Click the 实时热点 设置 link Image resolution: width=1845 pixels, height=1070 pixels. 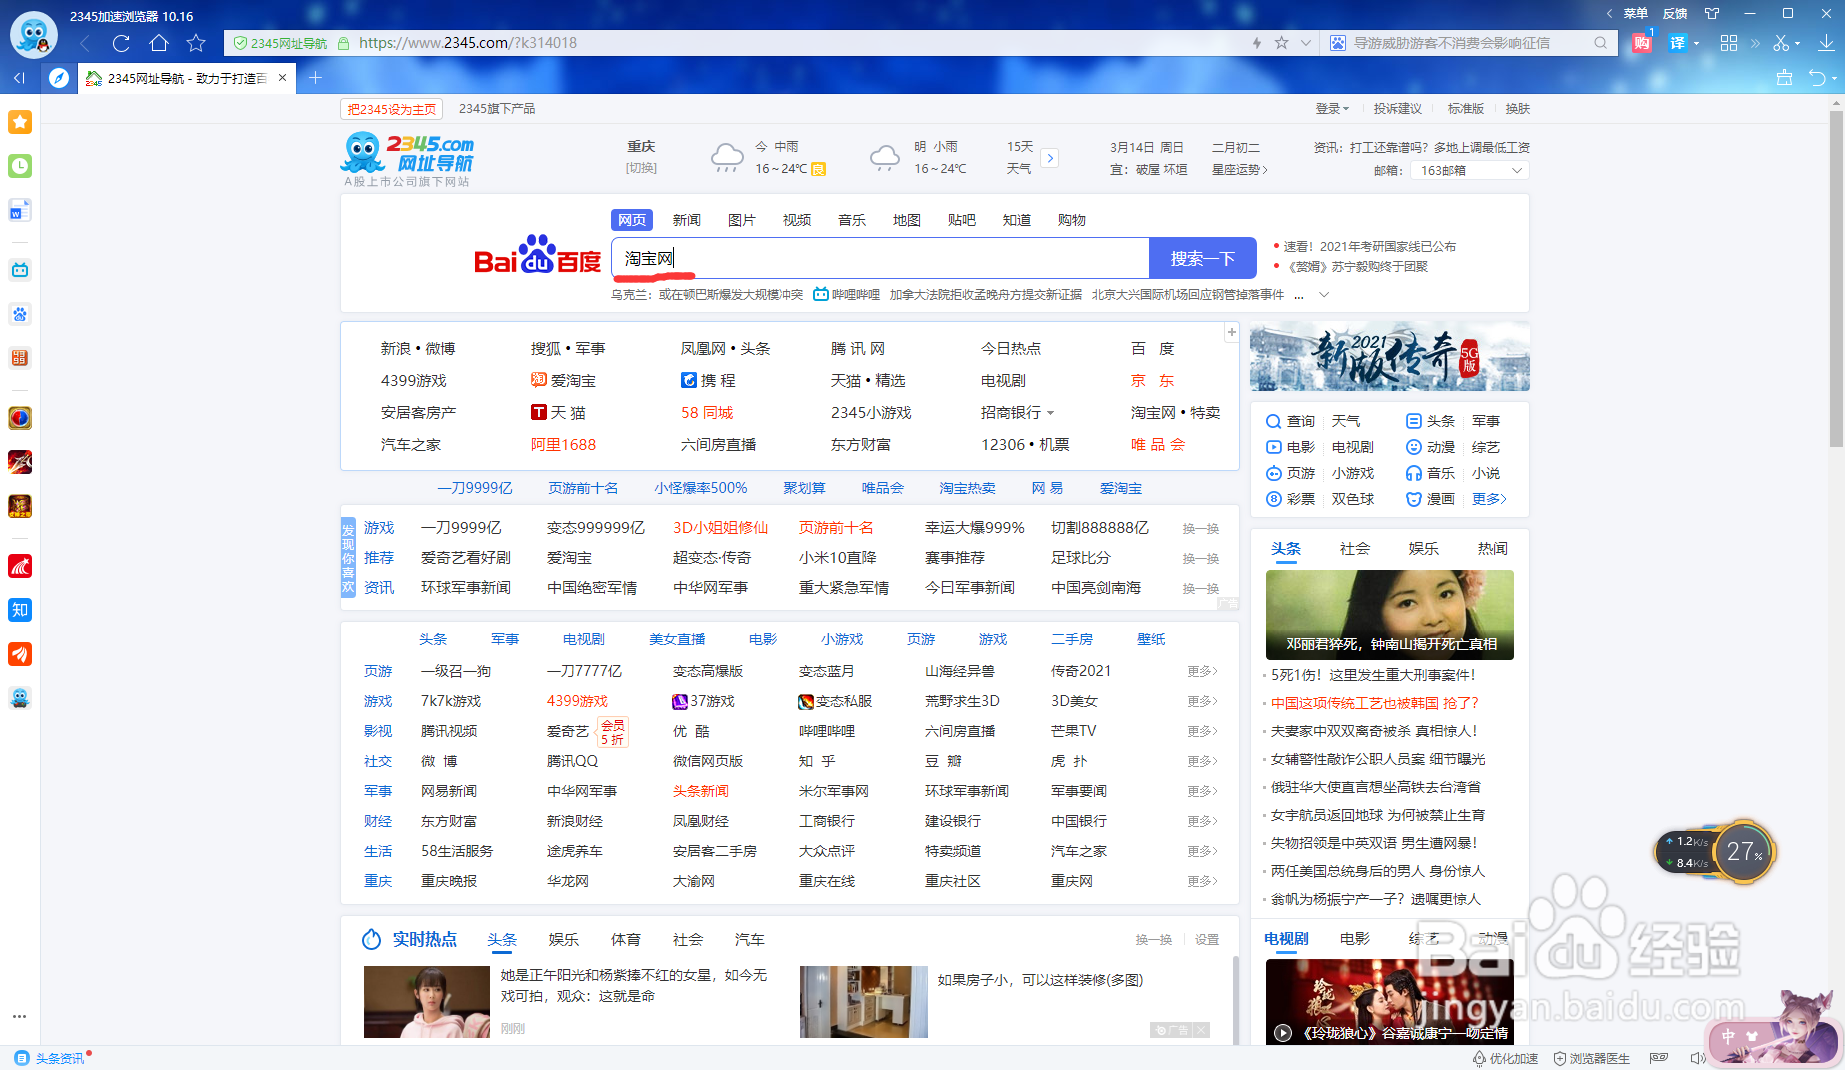tap(1207, 940)
